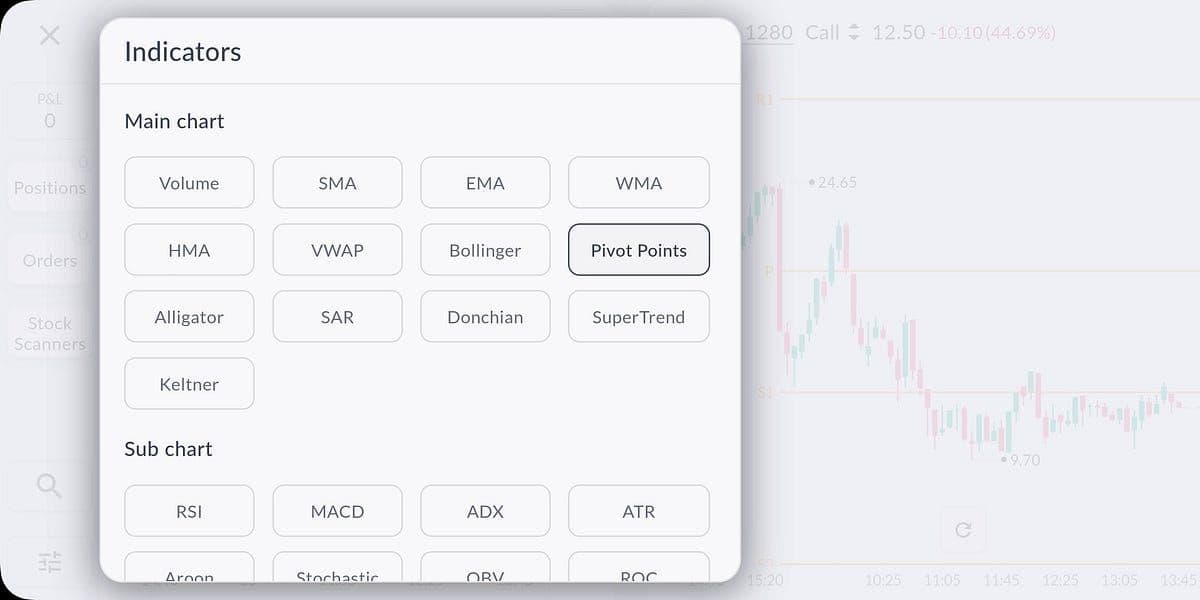Screen dimensions: 1200x600
Task: Select the Keltner indicator
Action: point(189,384)
